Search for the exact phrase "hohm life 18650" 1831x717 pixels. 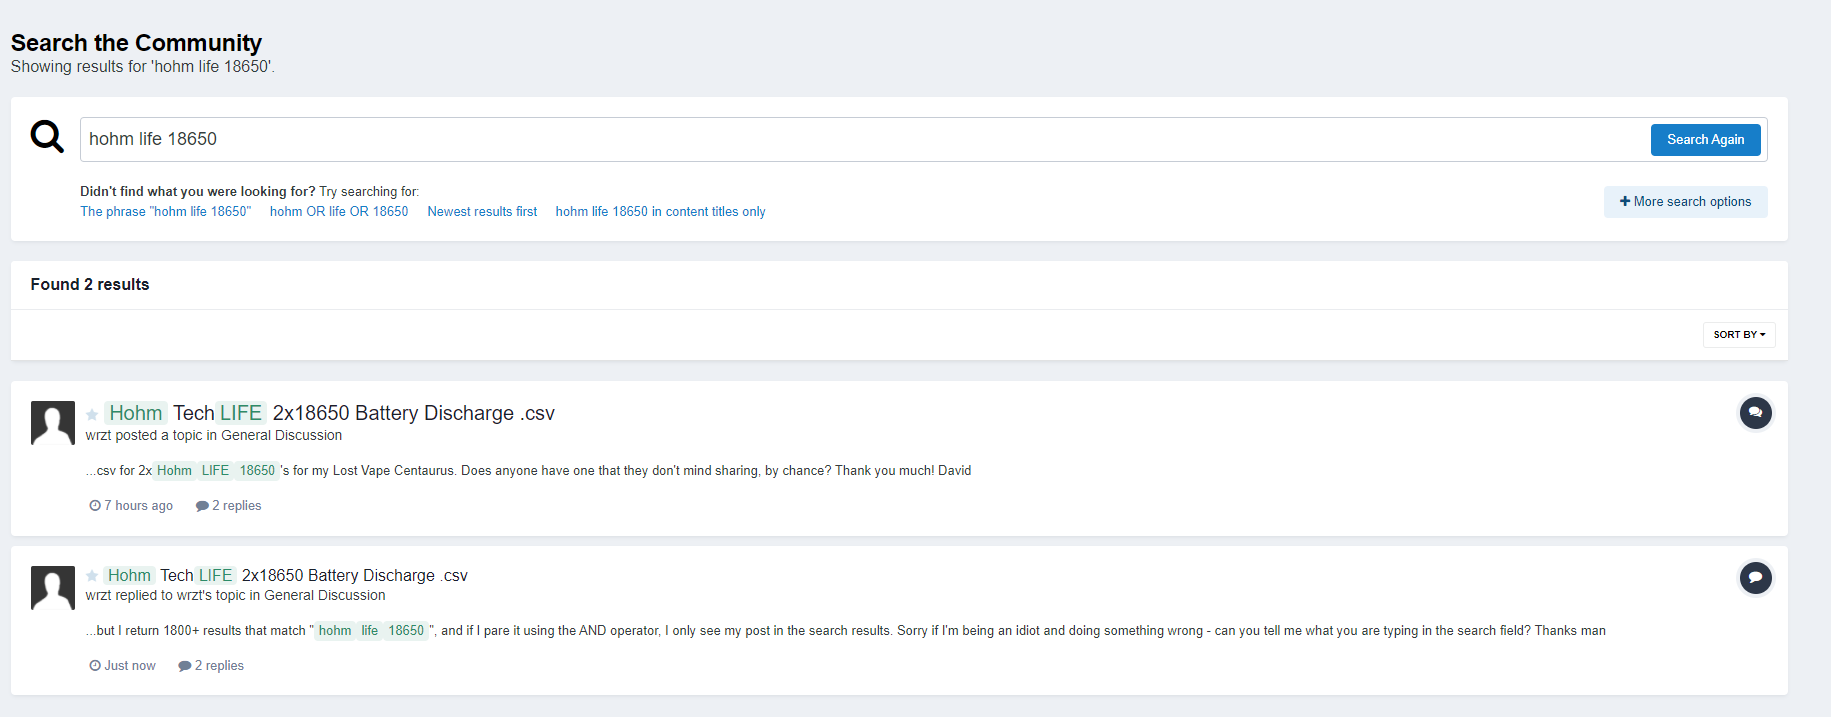pyautogui.click(x=165, y=212)
